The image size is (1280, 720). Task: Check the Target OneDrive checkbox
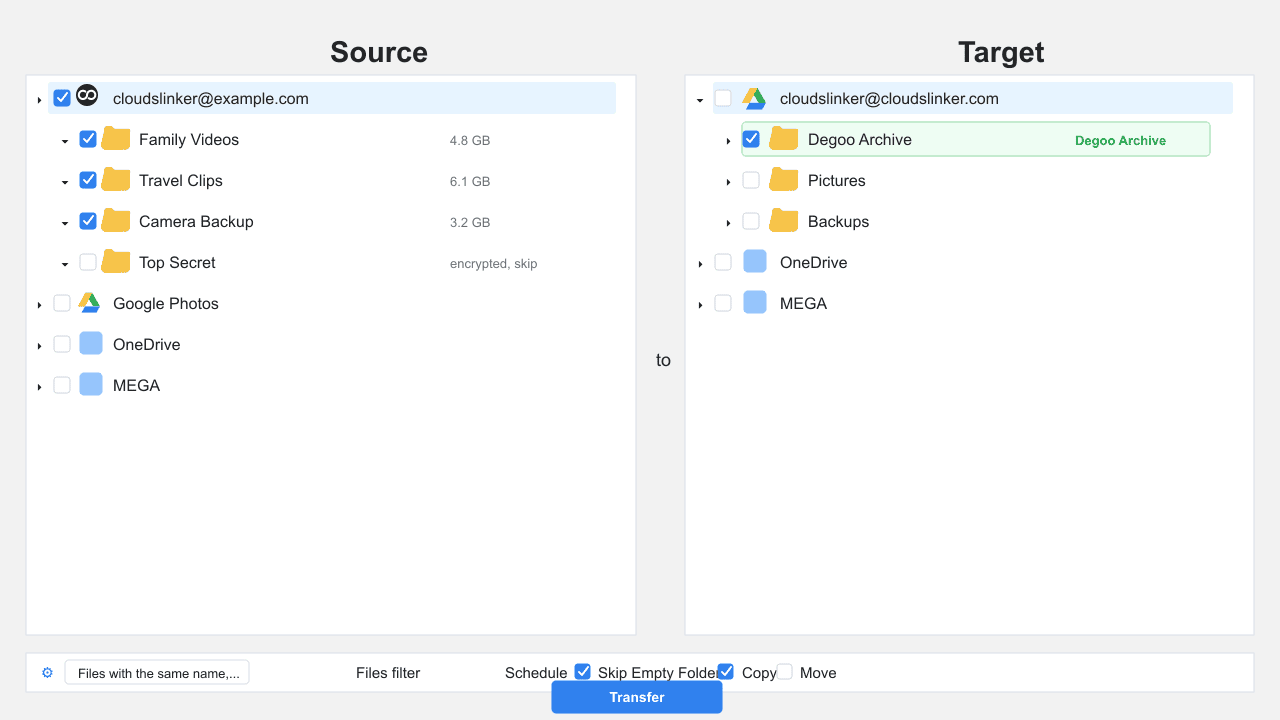pos(723,262)
